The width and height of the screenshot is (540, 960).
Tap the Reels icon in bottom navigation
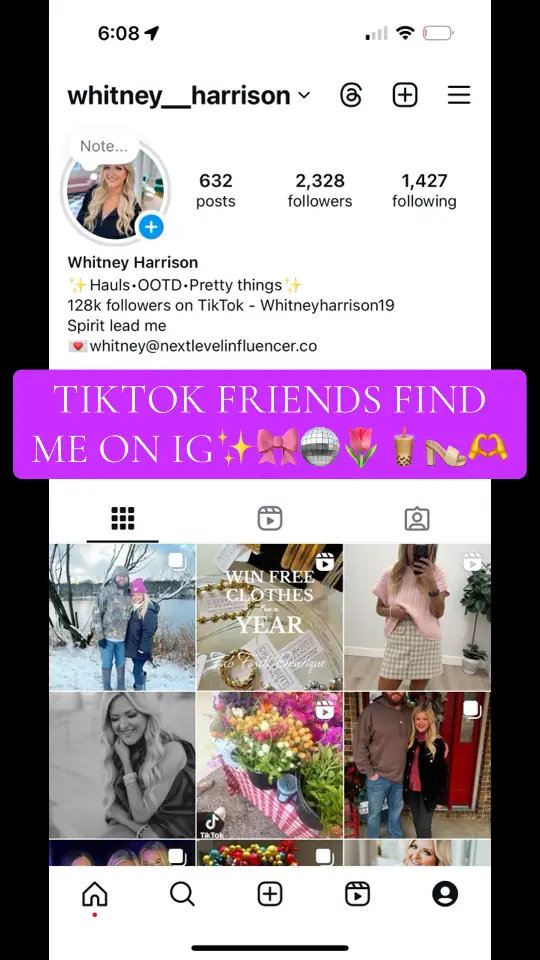[358, 894]
